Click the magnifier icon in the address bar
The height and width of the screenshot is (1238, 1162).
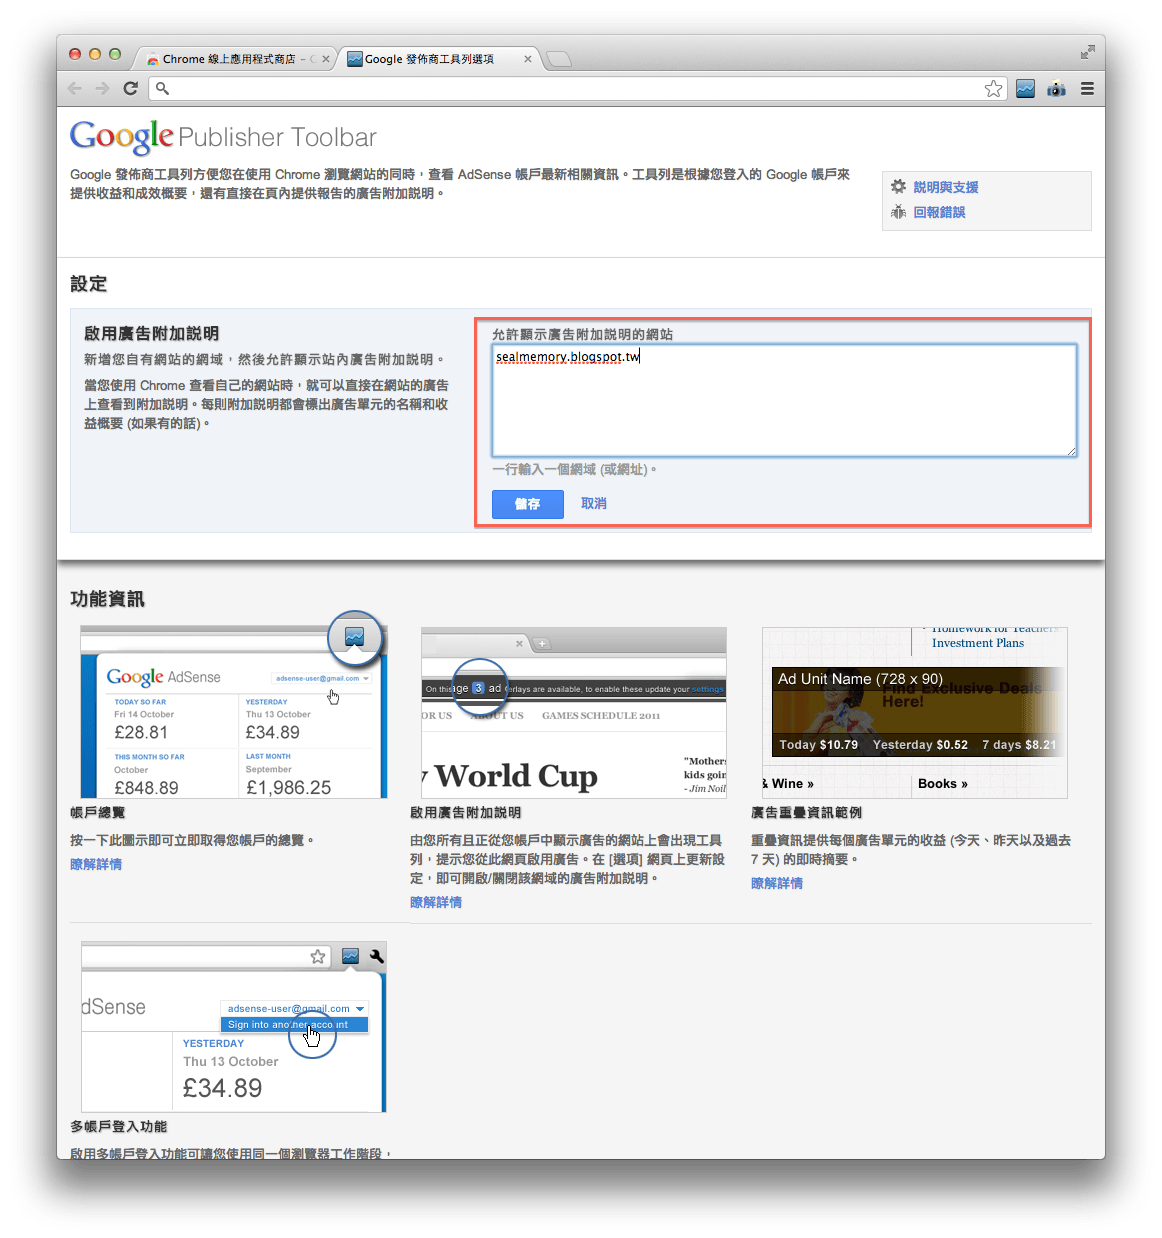point(163,89)
